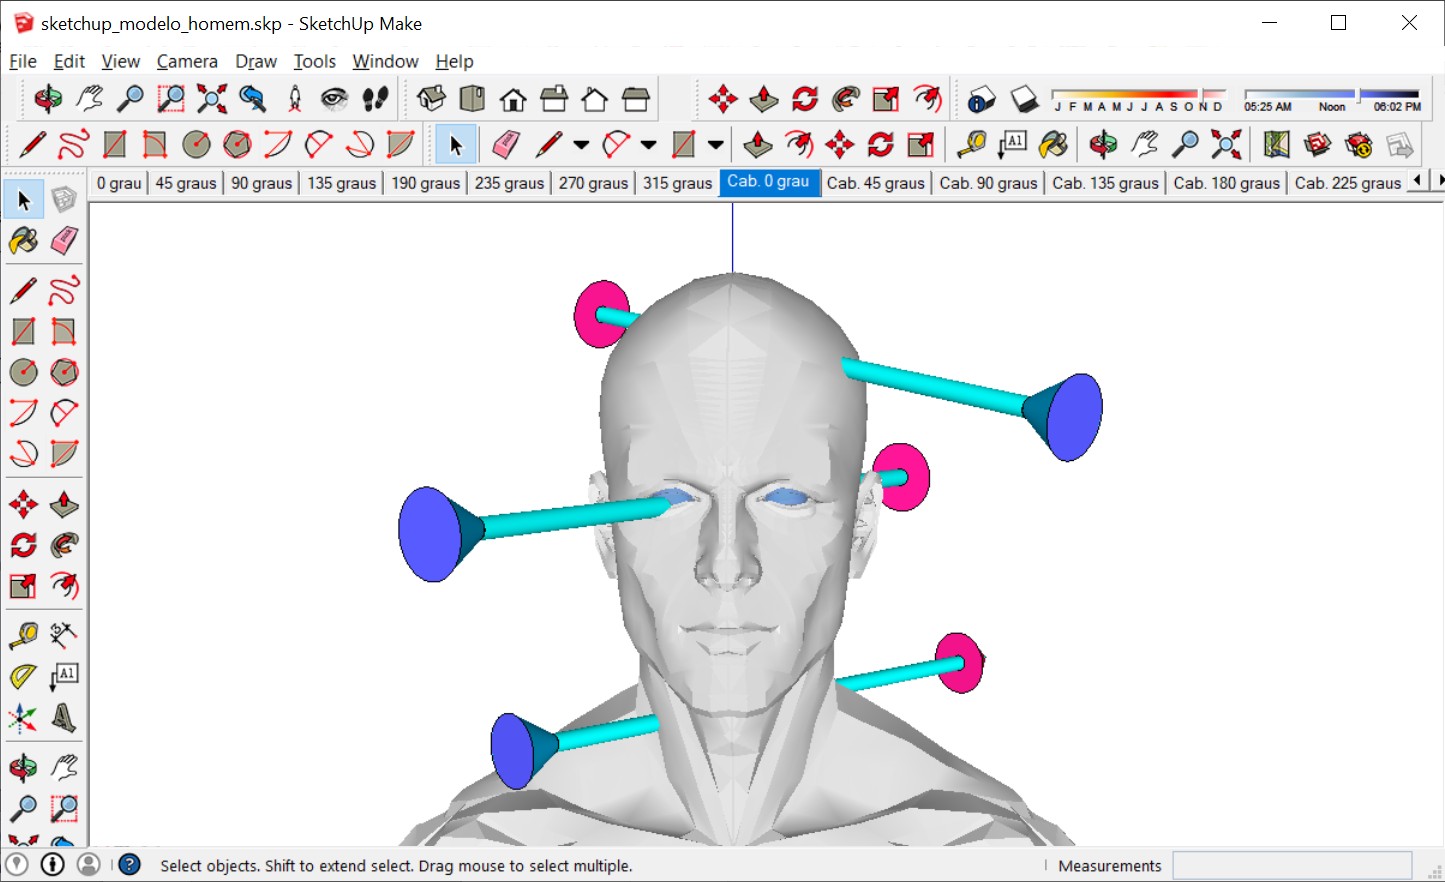The image size is (1445, 882).
Task: Select Freehand tool in left palette
Action: (x=64, y=291)
